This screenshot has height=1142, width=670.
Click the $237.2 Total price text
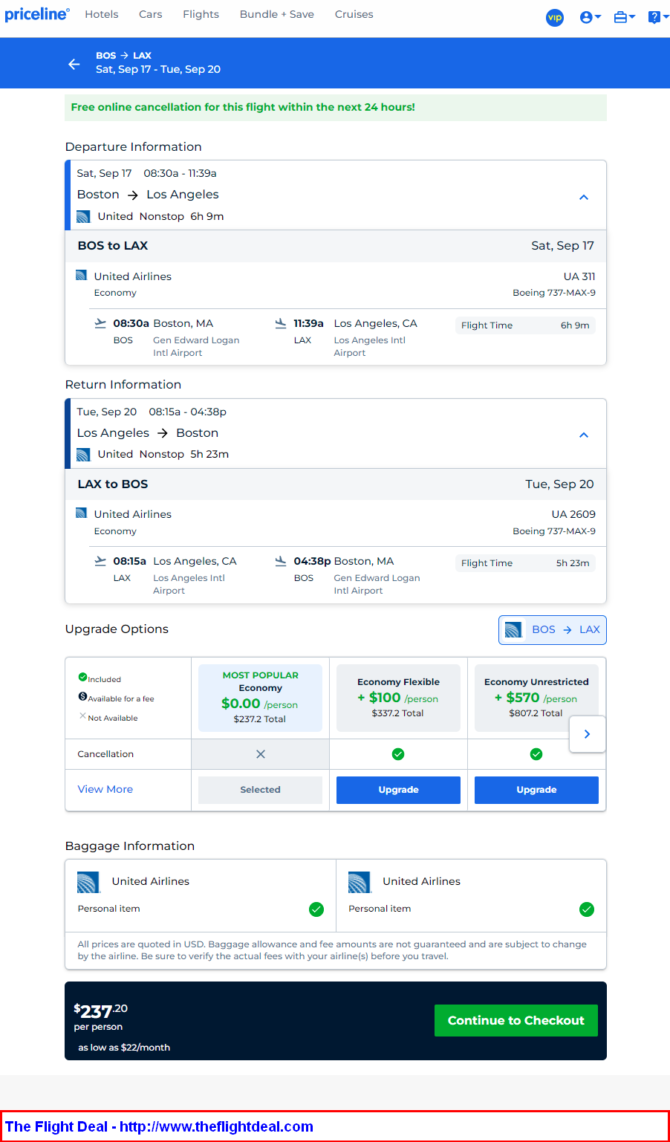(x=260, y=720)
